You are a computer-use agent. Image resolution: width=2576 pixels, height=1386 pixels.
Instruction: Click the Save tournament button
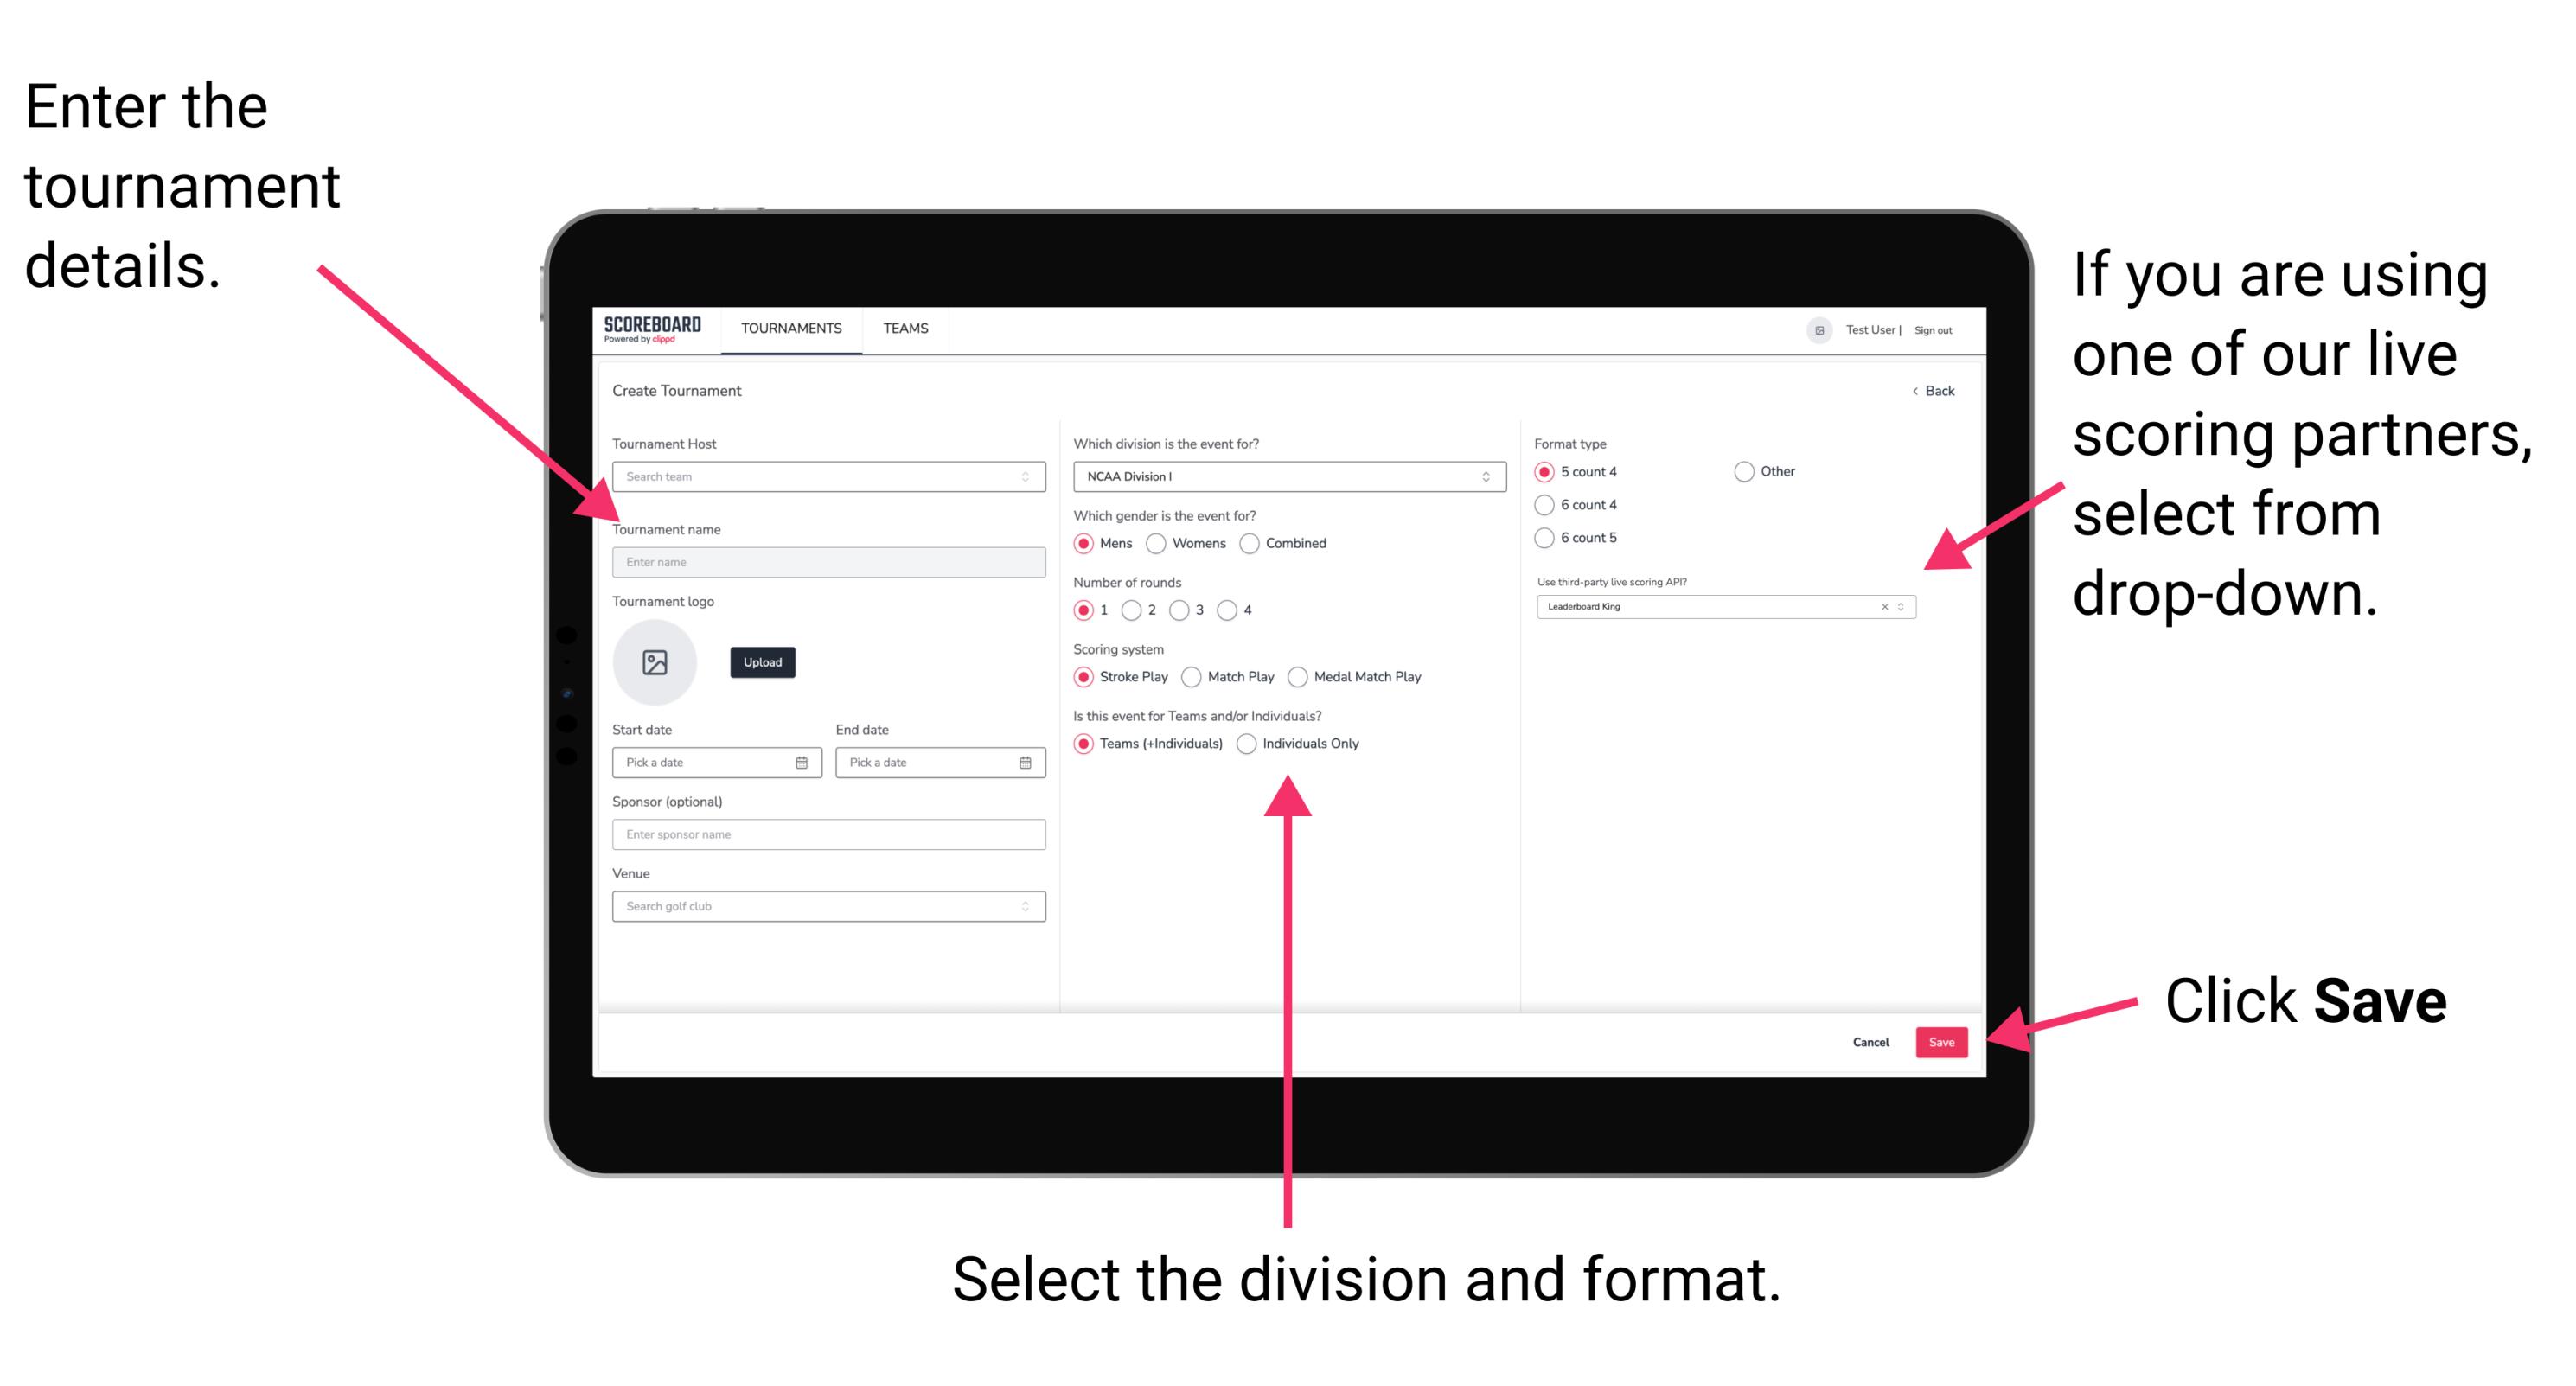point(1945,1043)
